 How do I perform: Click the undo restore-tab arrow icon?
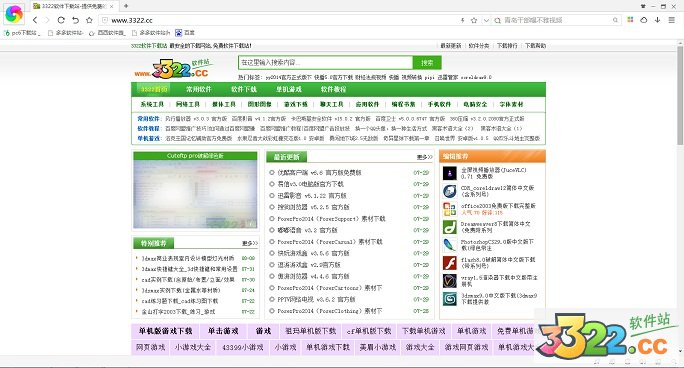(x=75, y=20)
